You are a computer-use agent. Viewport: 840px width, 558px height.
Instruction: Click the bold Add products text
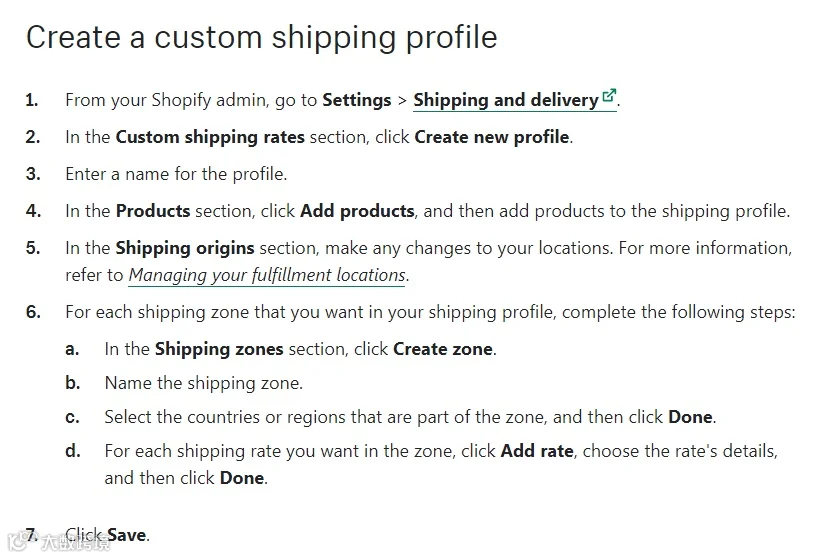click(x=357, y=211)
